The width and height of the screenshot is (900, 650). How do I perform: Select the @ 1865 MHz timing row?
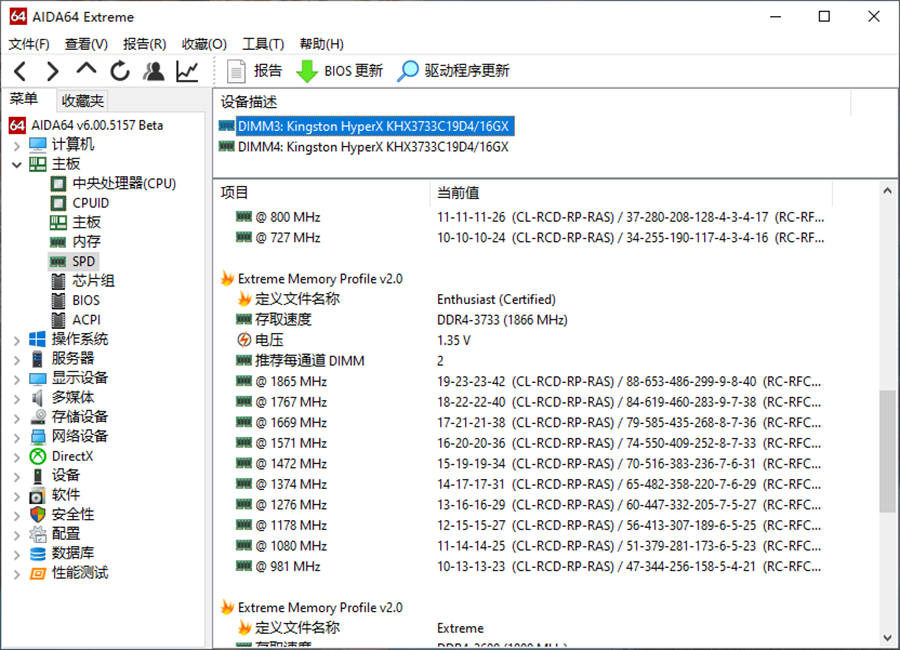tap(528, 382)
